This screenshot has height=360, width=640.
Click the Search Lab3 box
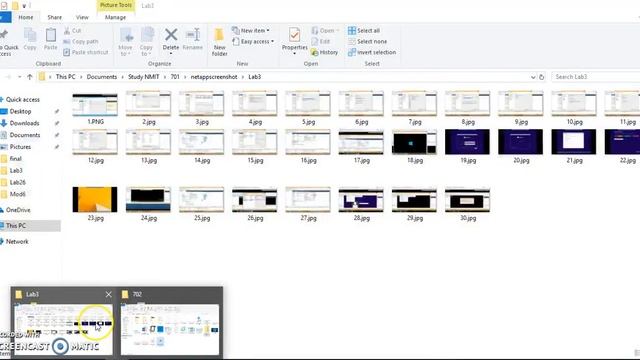595,77
